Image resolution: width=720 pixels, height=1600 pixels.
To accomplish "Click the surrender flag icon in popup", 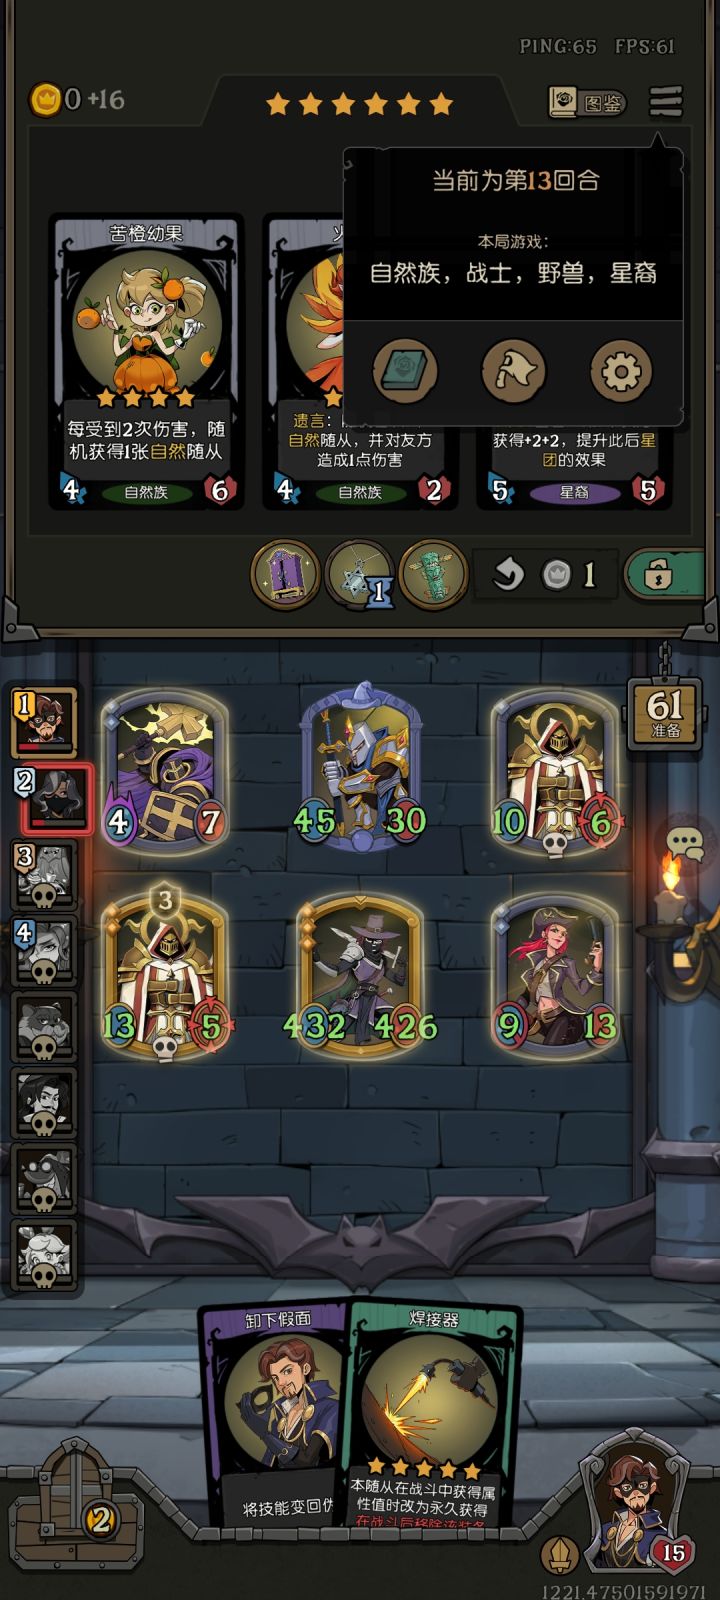I will (513, 371).
